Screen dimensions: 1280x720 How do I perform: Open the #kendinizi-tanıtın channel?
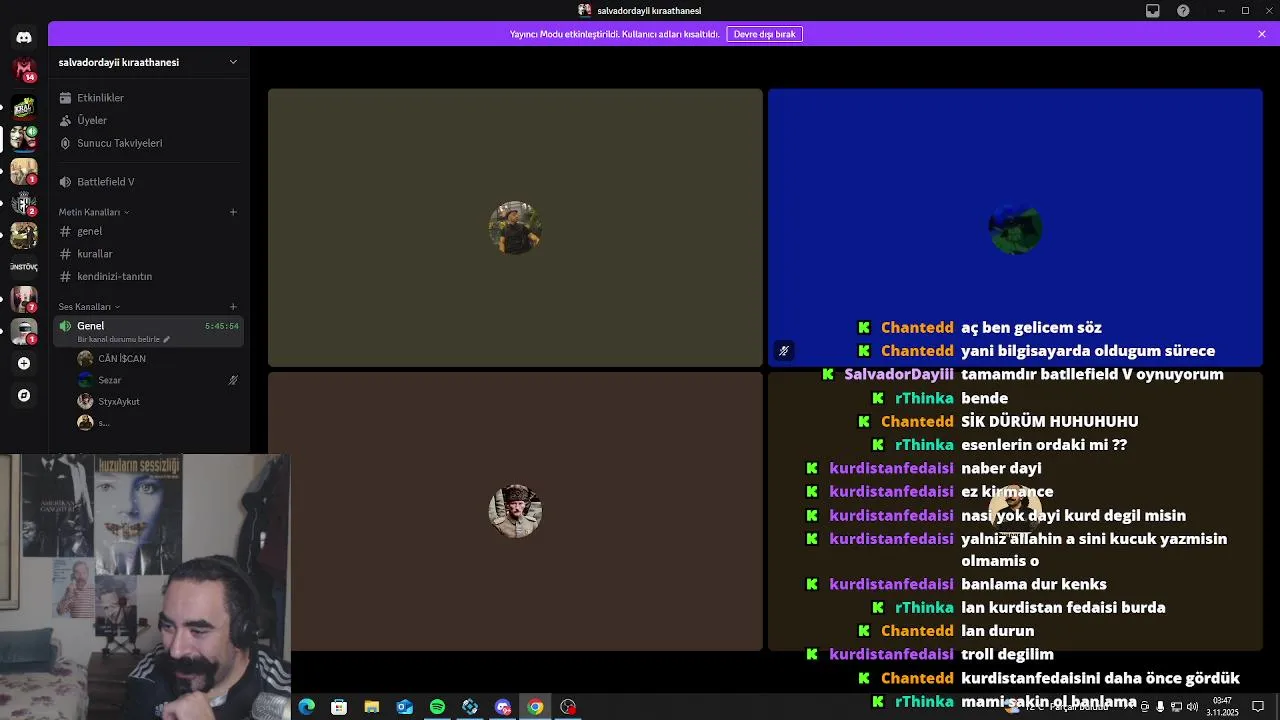coord(147,276)
